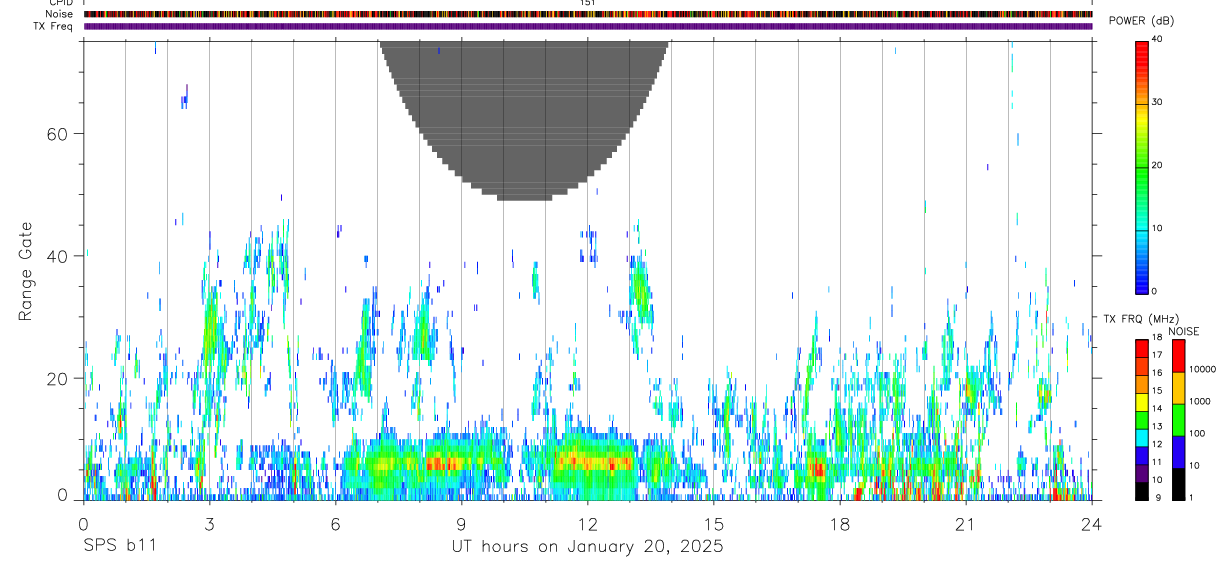This screenshot has width=1228, height=567.
Task: Click the green swatch in NOISE legend
Action: tap(1178, 420)
